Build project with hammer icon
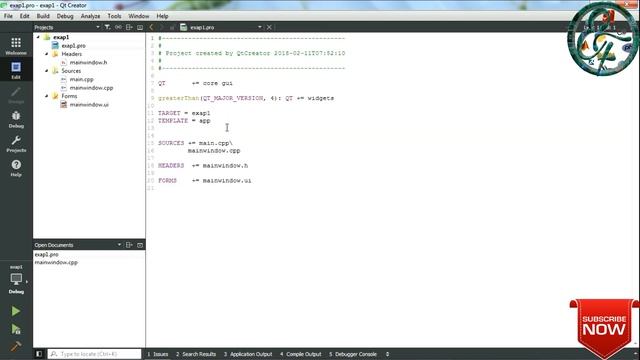The height and width of the screenshot is (360, 640). (x=16, y=346)
